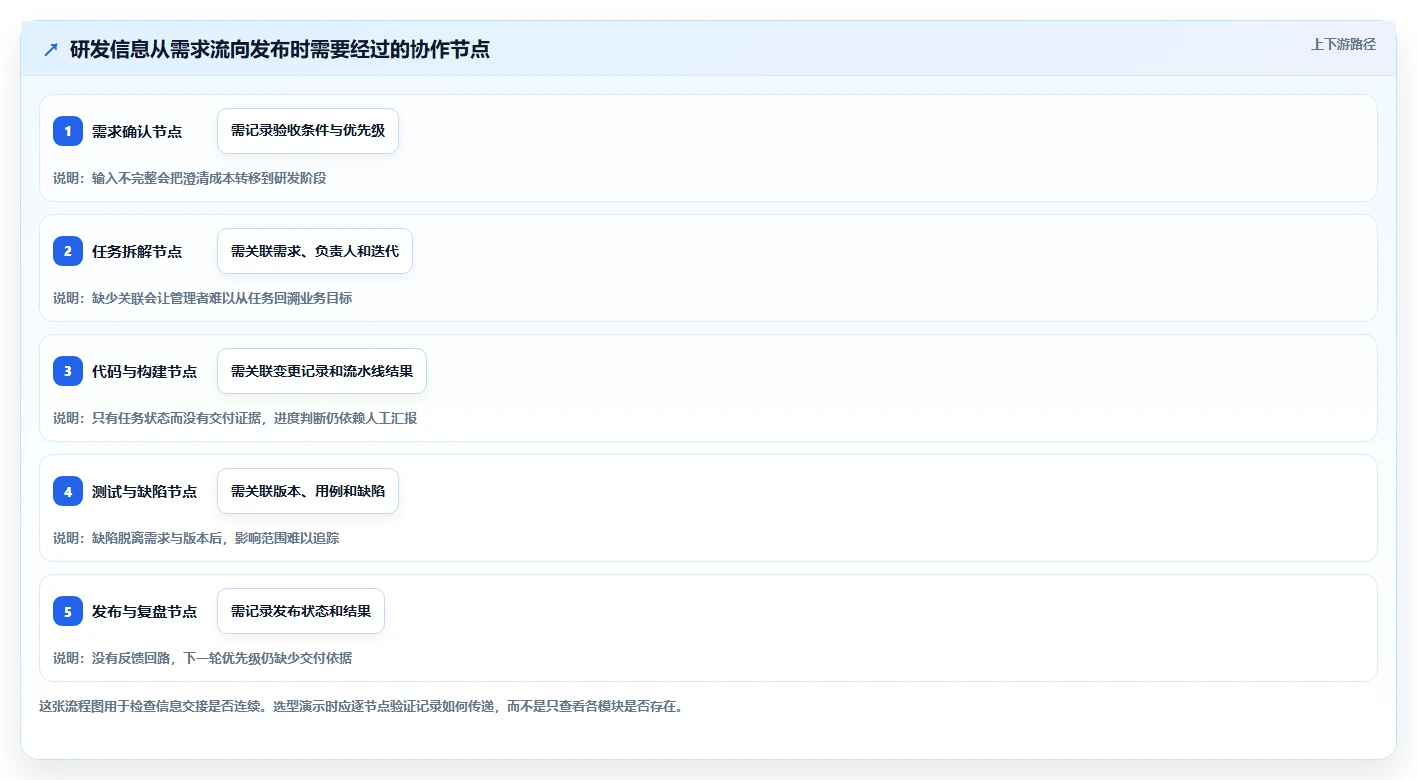Click step number 3 badge
Screen dimensions: 1417x780
(x=68, y=371)
